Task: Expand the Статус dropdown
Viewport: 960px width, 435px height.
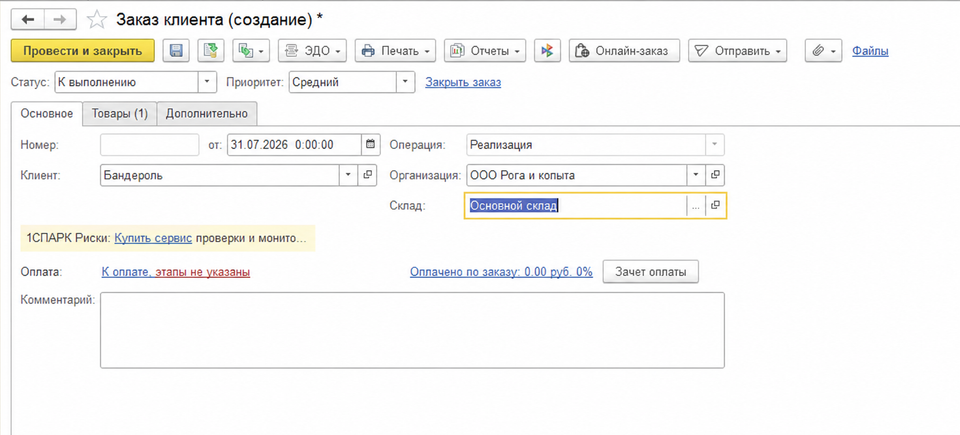Action: [x=208, y=82]
